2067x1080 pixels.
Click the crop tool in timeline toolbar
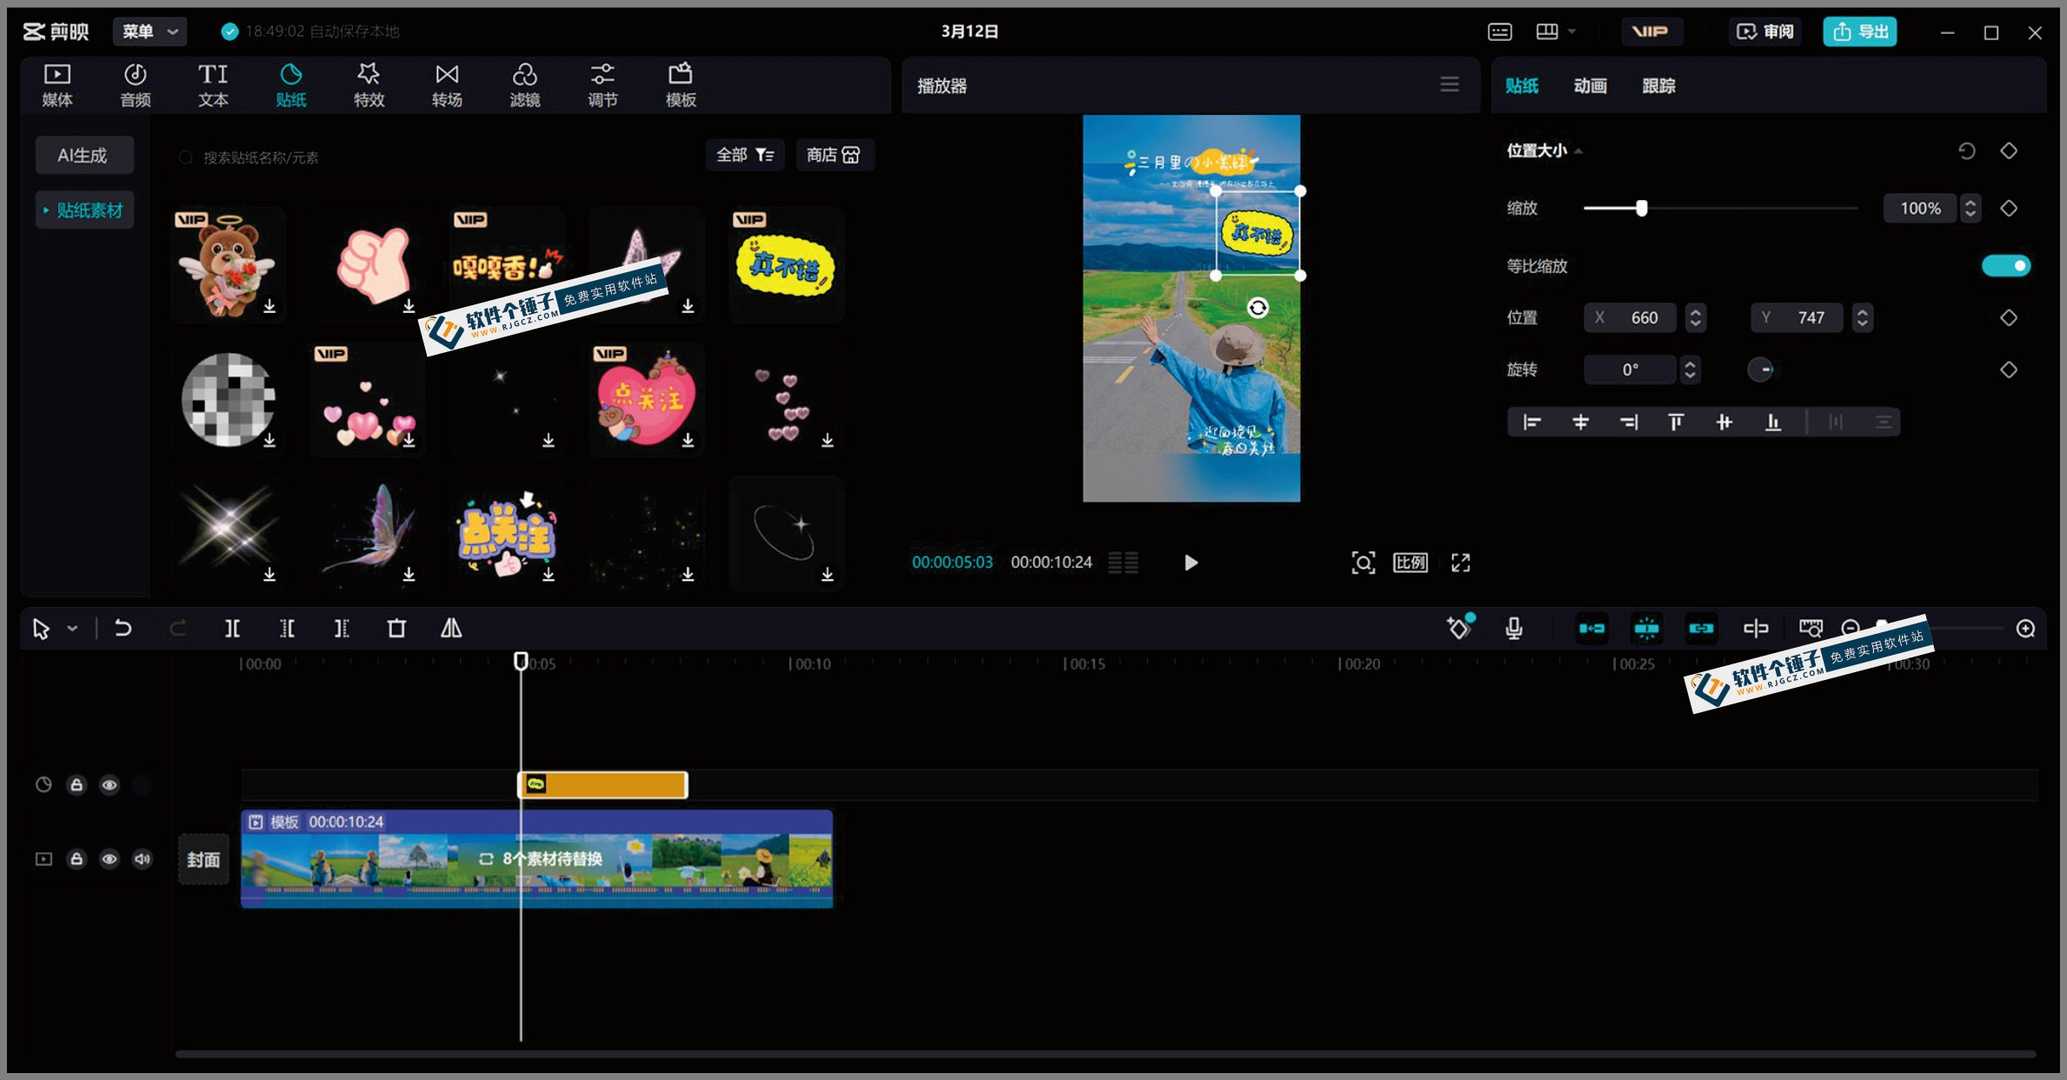point(396,628)
